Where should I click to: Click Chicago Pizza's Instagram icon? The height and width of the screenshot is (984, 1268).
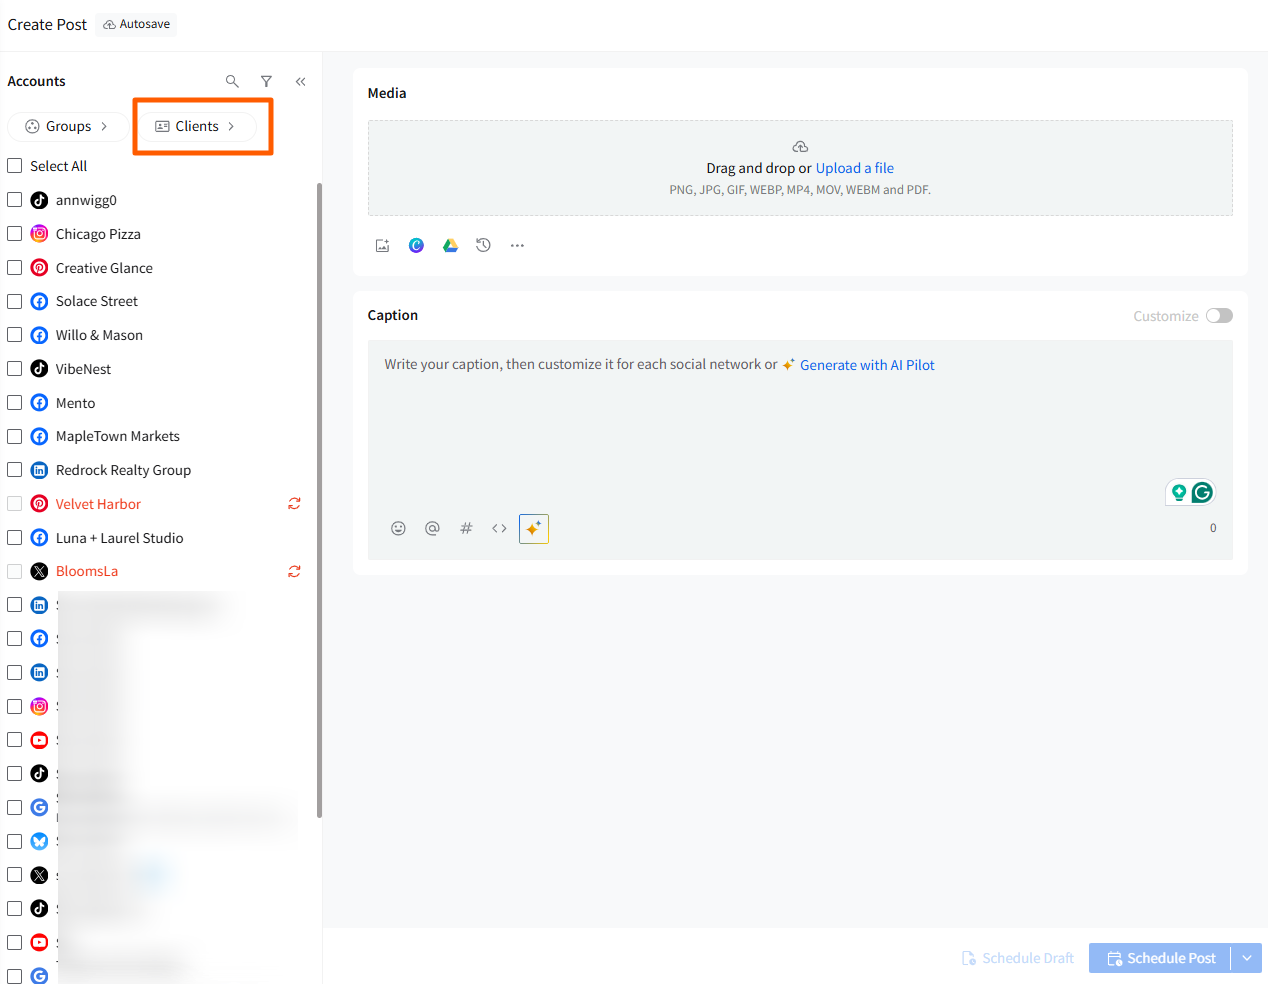click(39, 234)
